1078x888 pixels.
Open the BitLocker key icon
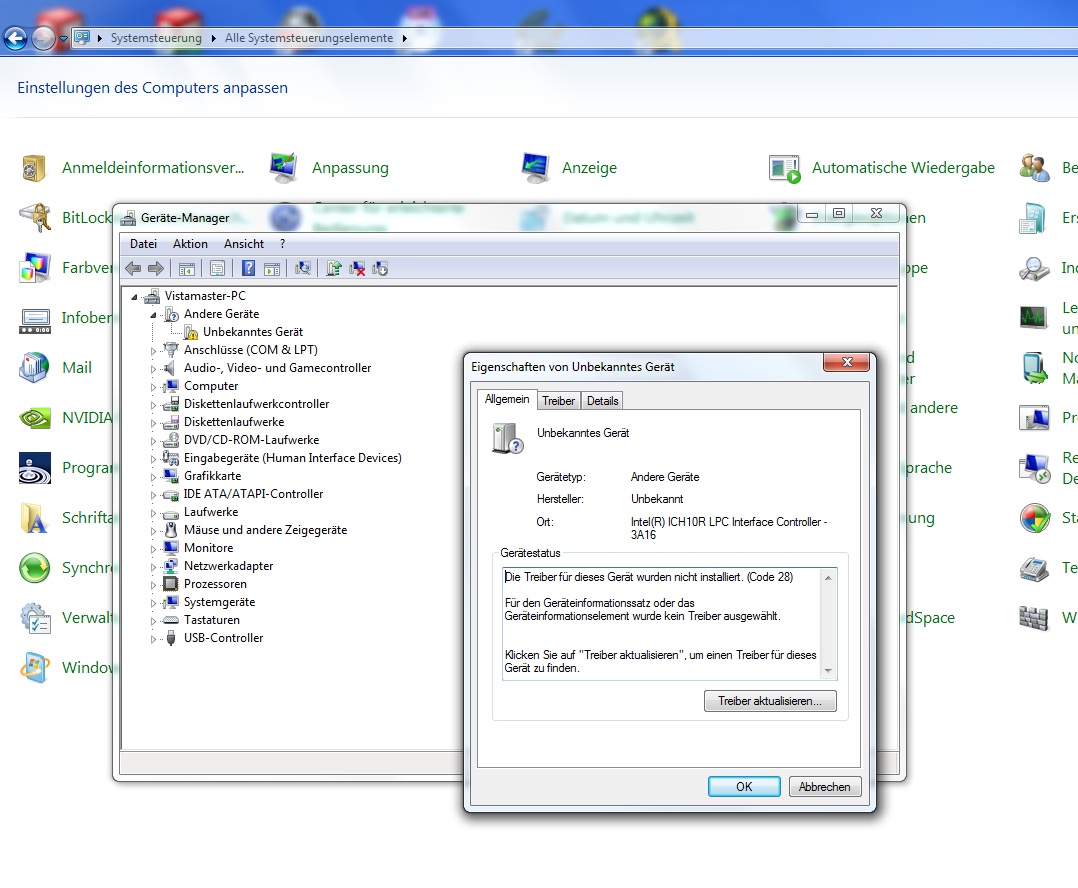point(34,218)
